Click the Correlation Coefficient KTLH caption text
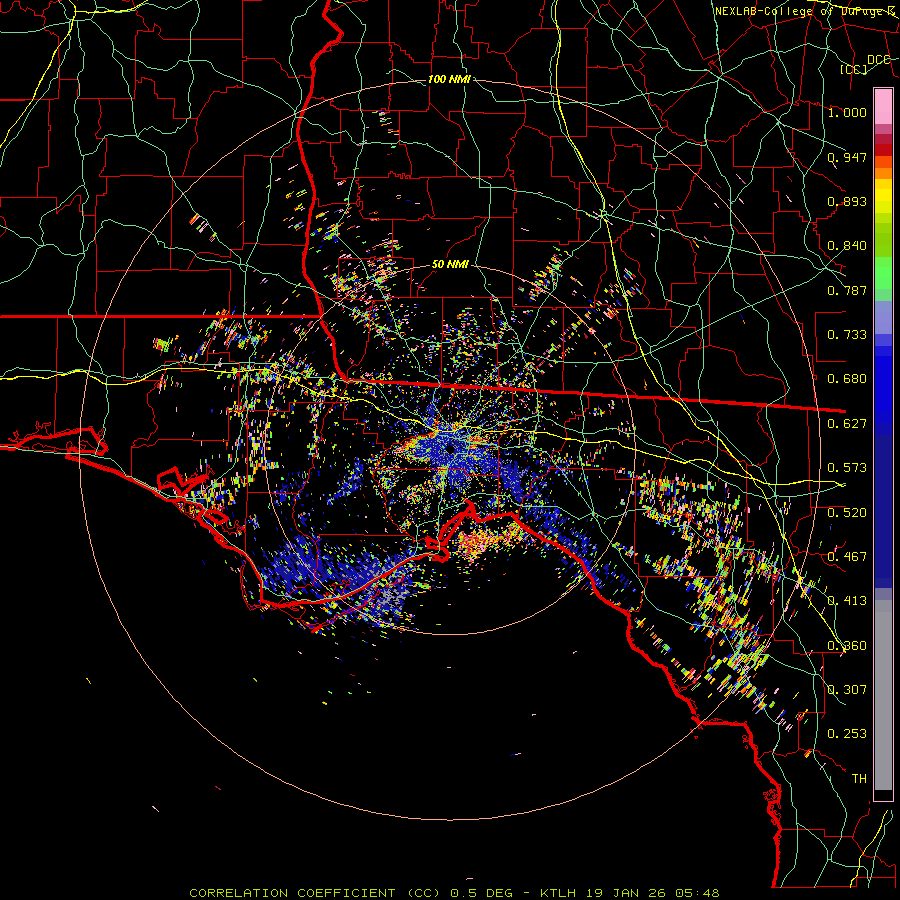900x900 pixels. [x=454, y=893]
